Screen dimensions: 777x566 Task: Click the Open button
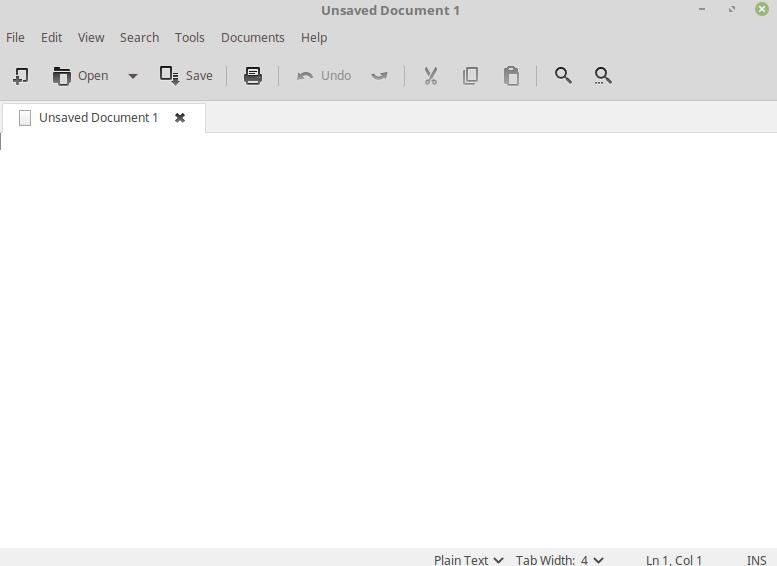pos(81,76)
